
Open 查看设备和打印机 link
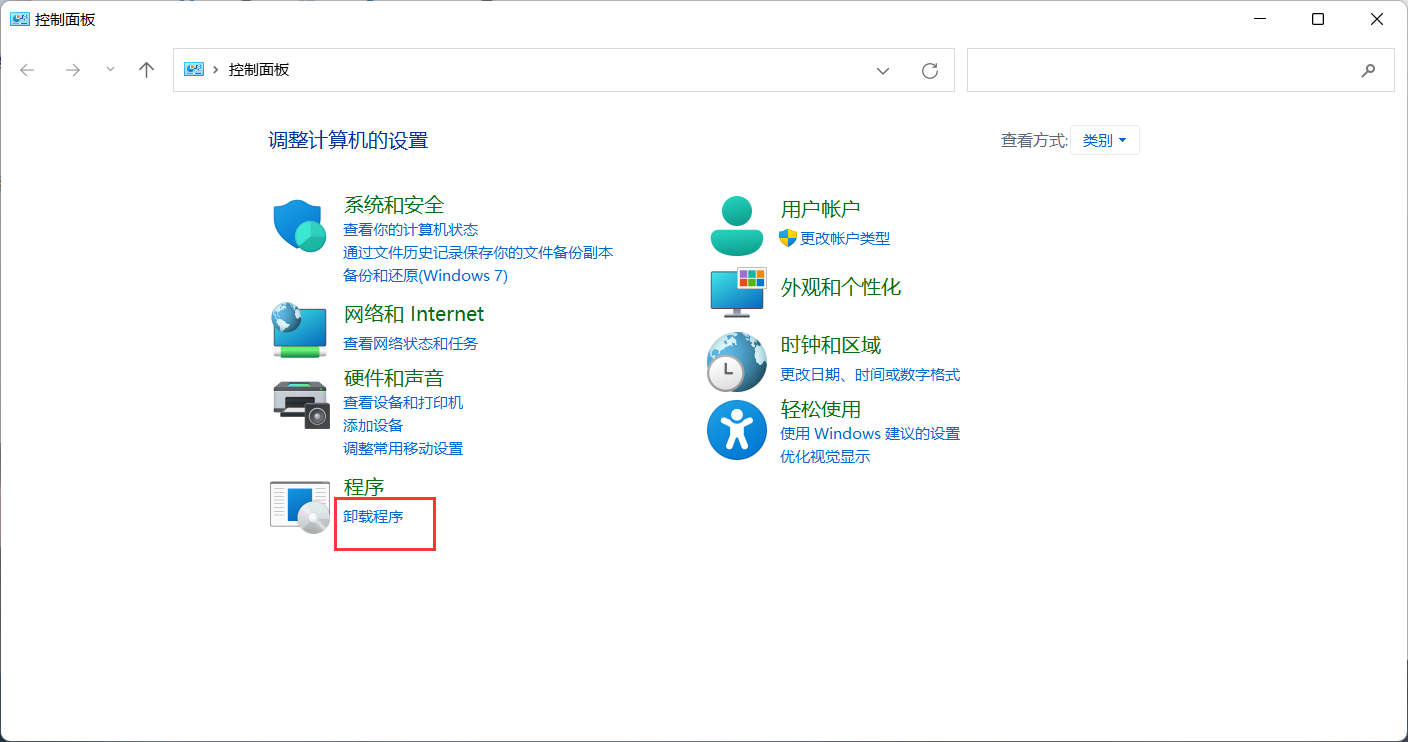pyautogui.click(x=403, y=402)
